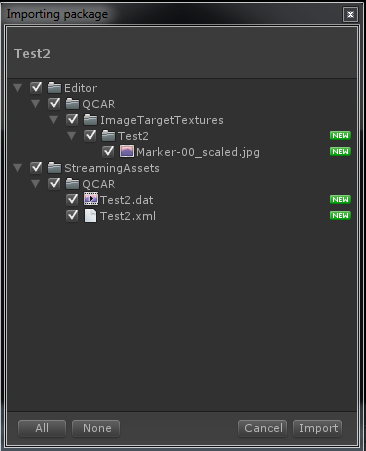Click the Test2.dat video file icon
The image size is (366, 451).
tap(91, 199)
